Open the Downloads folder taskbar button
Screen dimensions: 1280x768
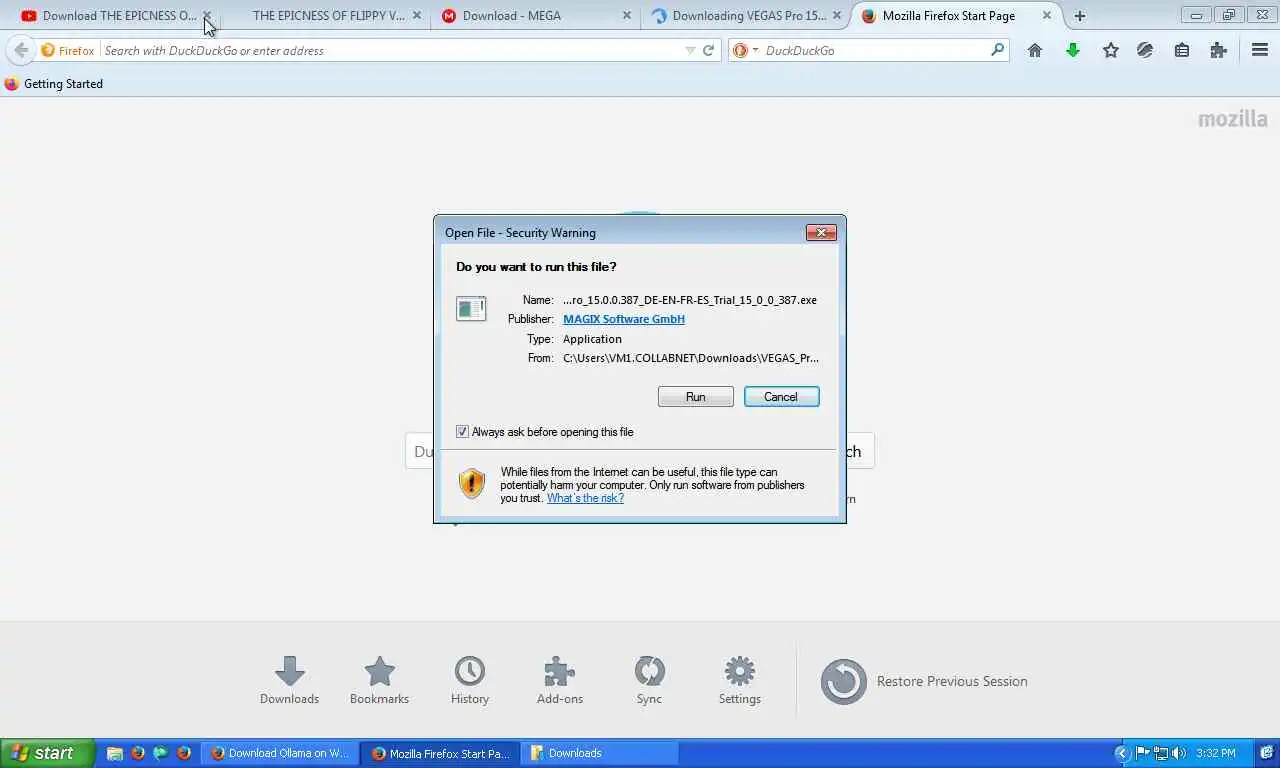point(601,753)
